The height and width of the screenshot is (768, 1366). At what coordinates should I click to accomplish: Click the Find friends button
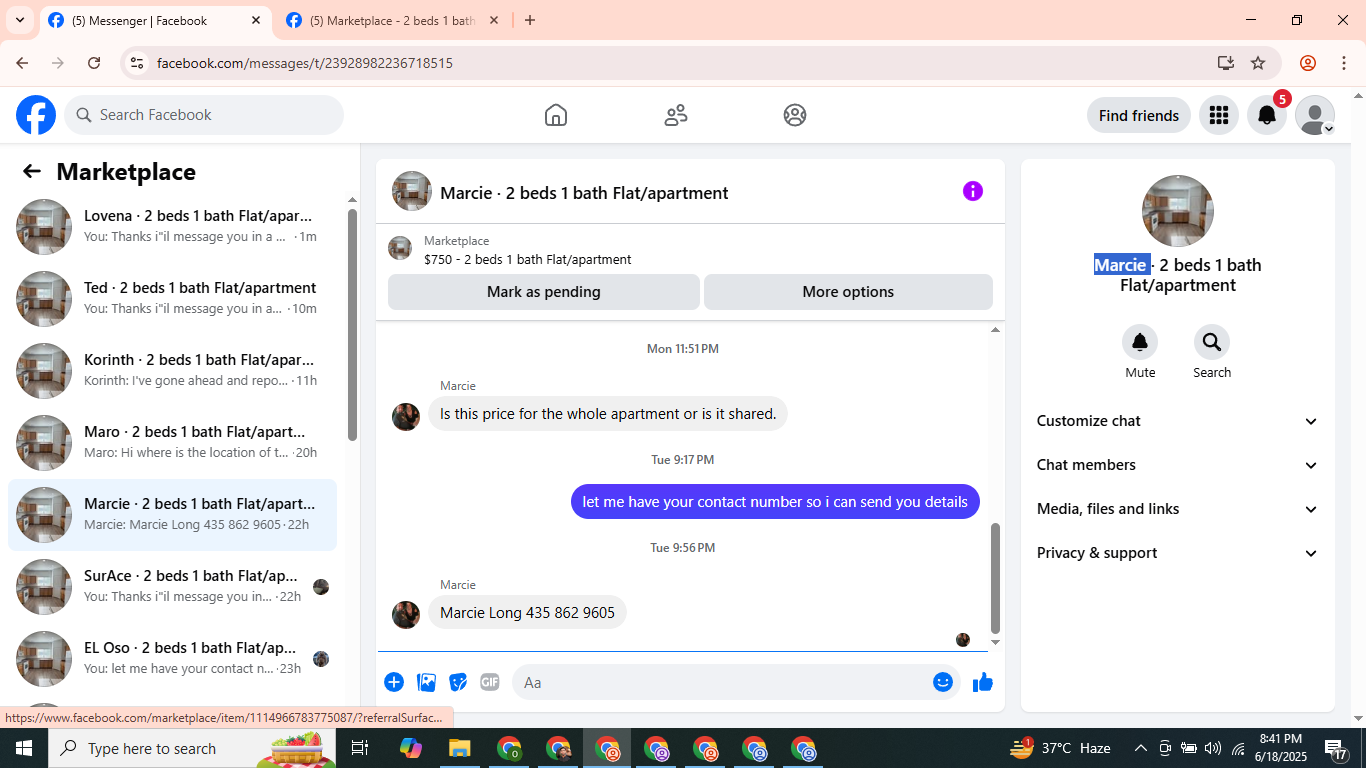[x=1139, y=115]
